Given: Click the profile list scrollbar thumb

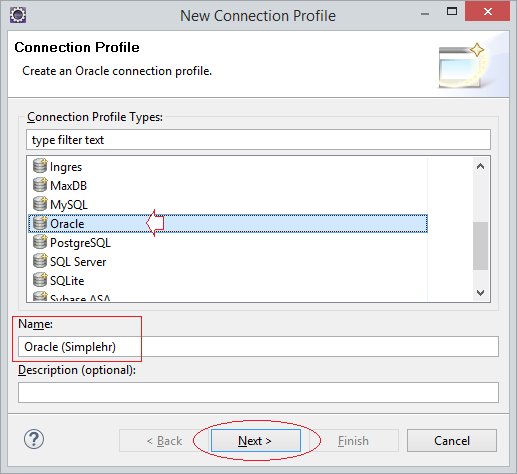Looking at the screenshot, I should [x=480, y=246].
